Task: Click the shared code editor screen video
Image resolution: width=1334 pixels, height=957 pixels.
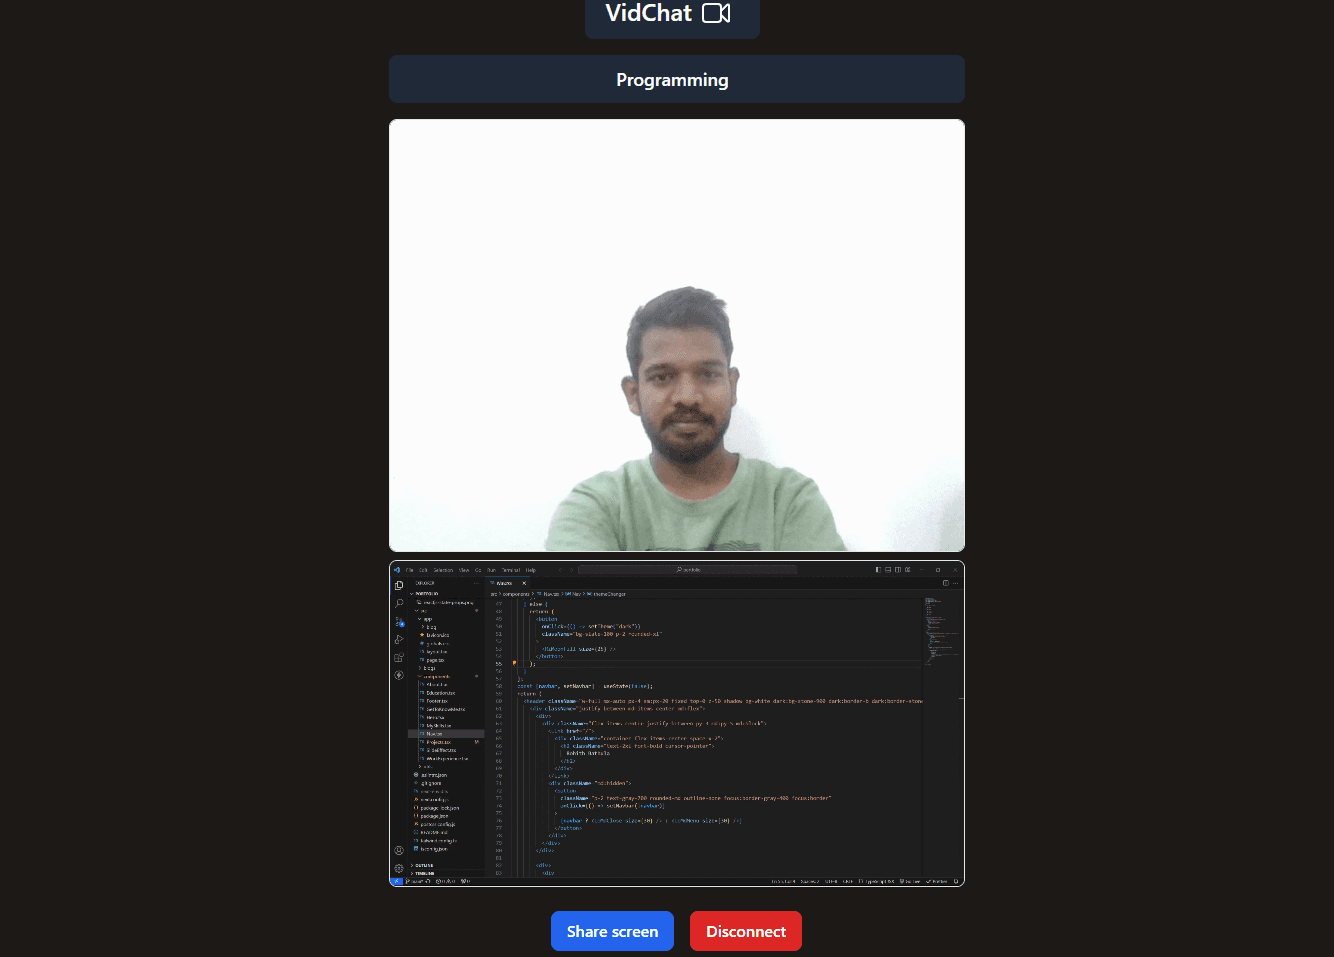Action: click(x=677, y=723)
